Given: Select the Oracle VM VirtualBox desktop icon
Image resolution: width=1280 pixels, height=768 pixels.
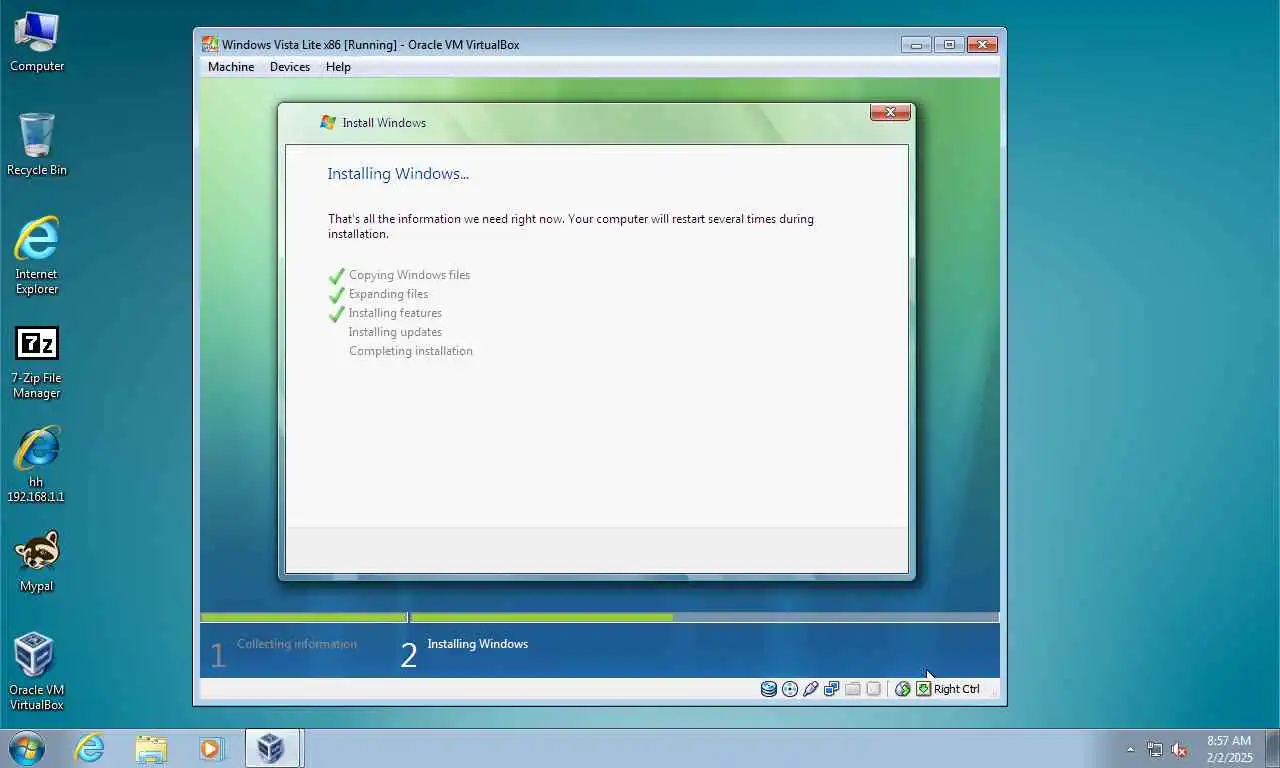Looking at the screenshot, I should tap(37, 672).
